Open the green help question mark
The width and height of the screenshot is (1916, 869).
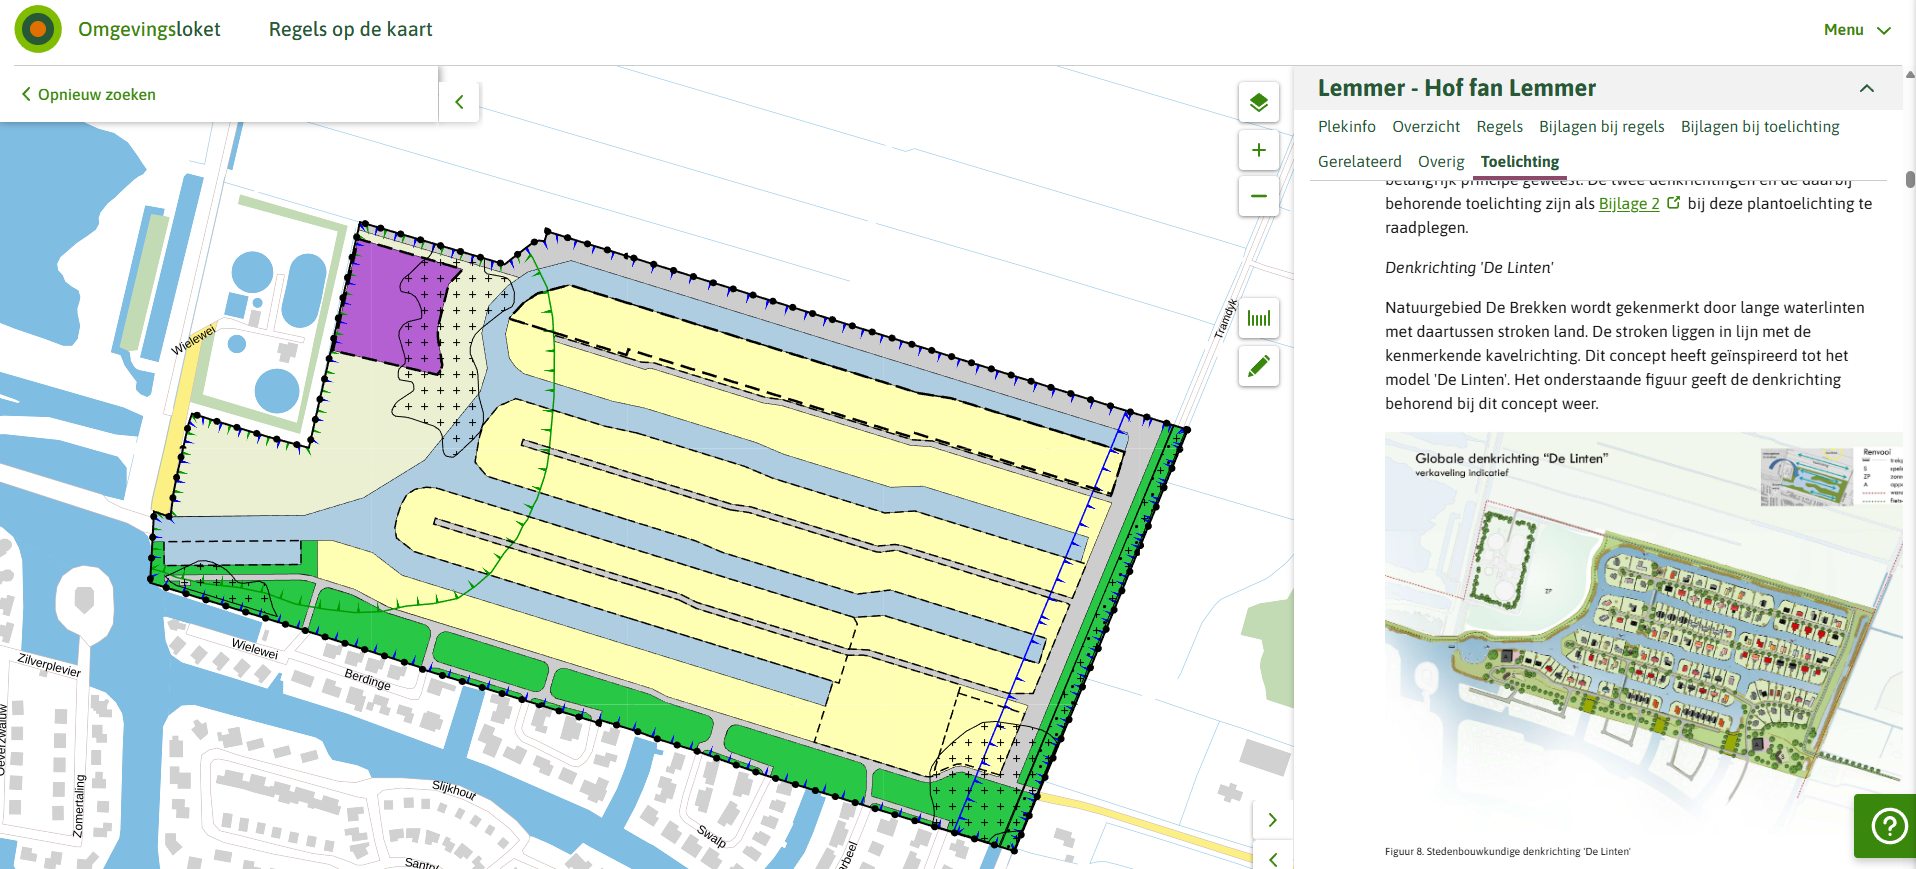[1887, 826]
